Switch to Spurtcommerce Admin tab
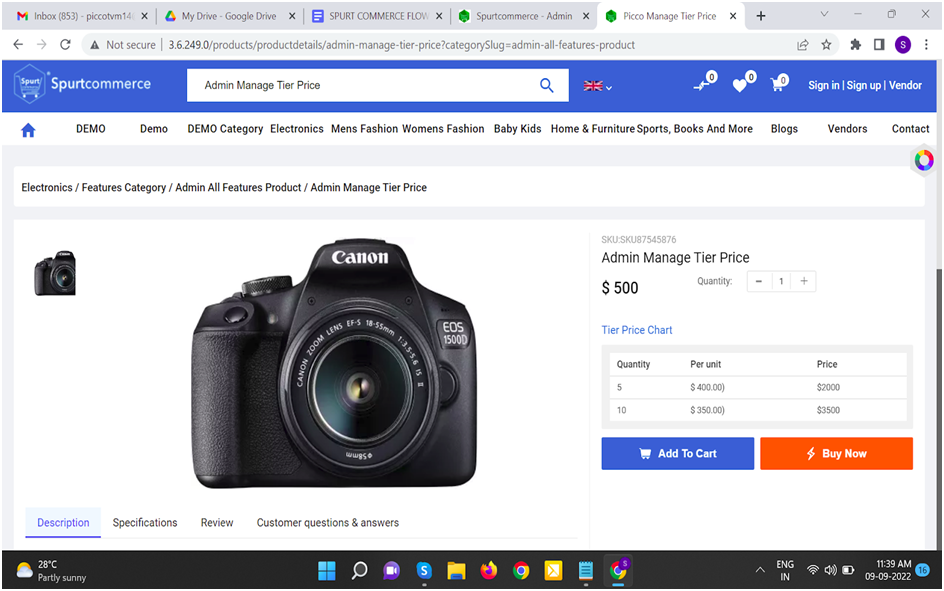The width and height of the screenshot is (944, 591). click(x=524, y=16)
